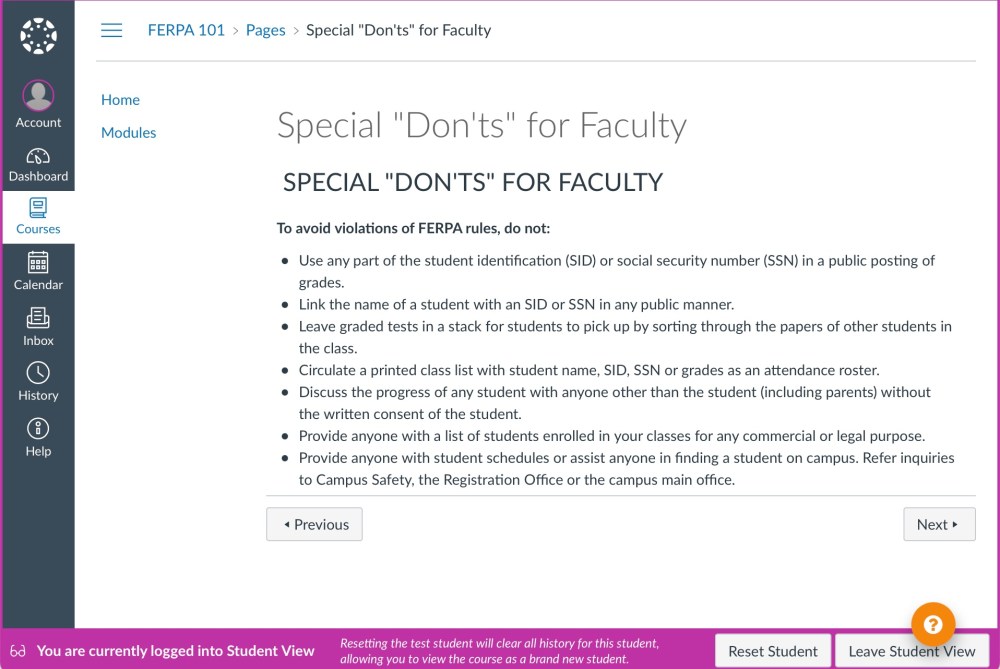Image resolution: width=1000 pixels, height=669 pixels.
Task: Click the FERPA 101 breadcrumb link
Action: (x=186, y=30)
